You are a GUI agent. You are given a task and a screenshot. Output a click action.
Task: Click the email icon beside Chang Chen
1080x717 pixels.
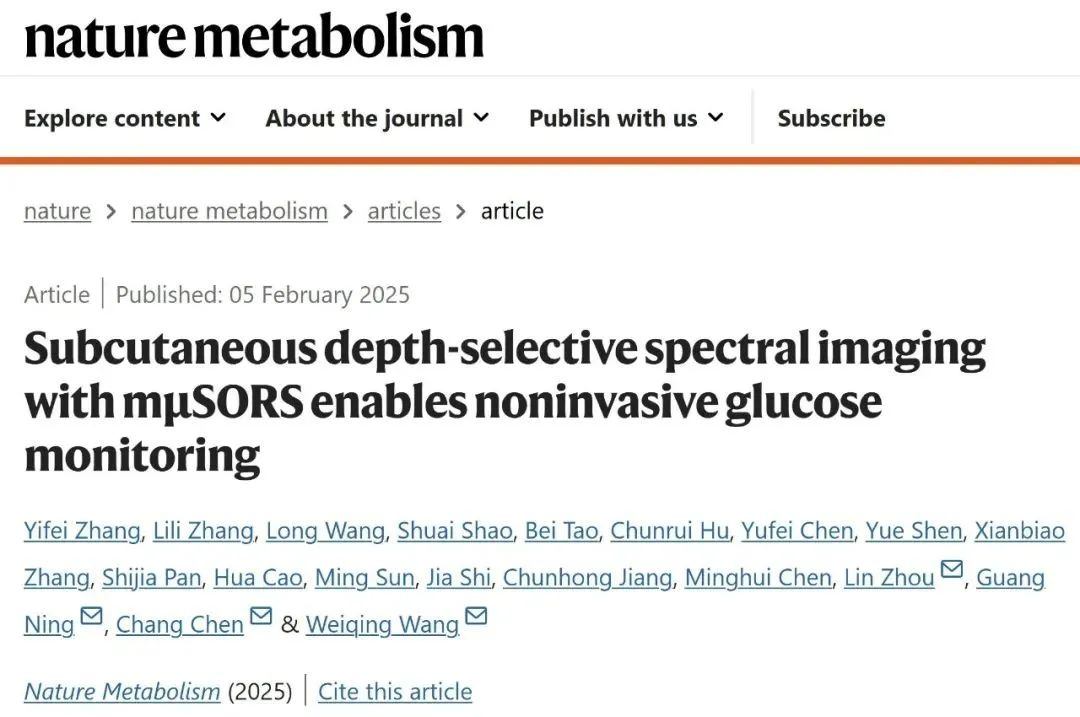[x=261, y=617]
